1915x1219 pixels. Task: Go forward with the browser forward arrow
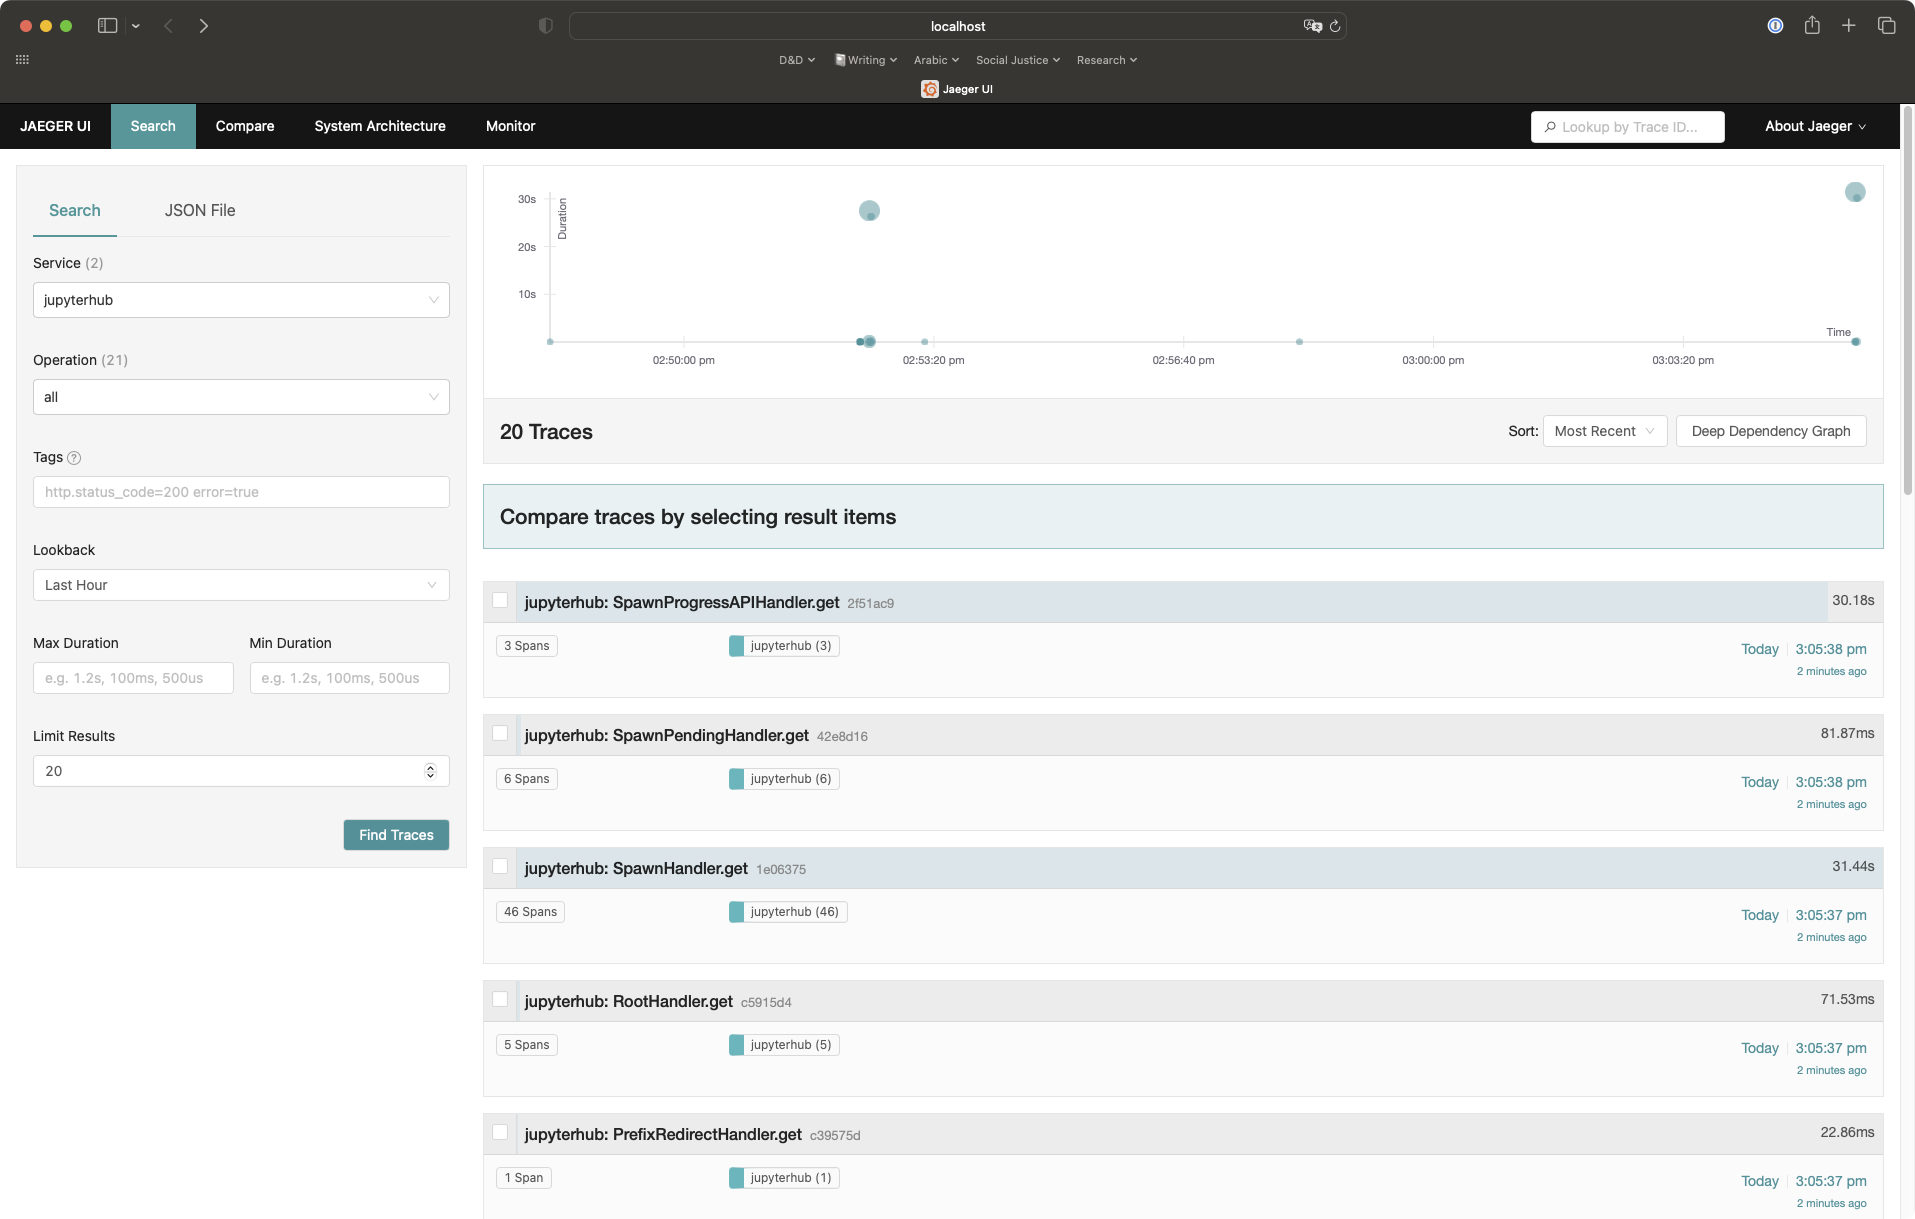204,26
